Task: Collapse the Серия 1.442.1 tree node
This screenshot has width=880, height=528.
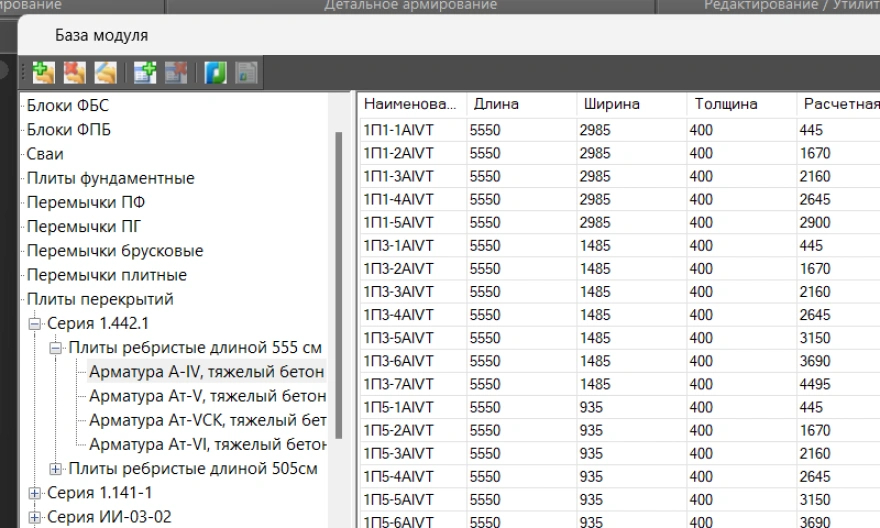Action: (36, 324)
